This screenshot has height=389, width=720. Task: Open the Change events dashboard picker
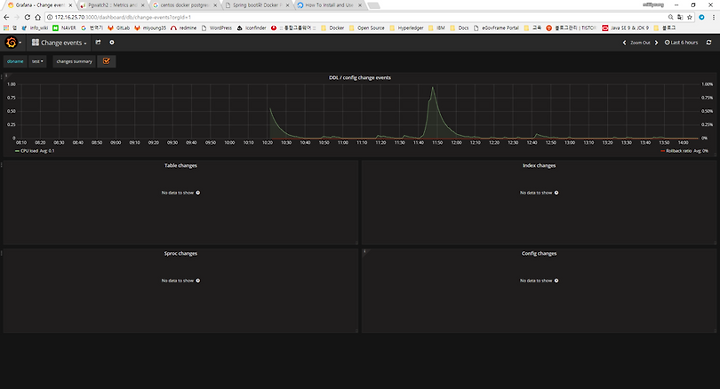click(x=59, y=43)
